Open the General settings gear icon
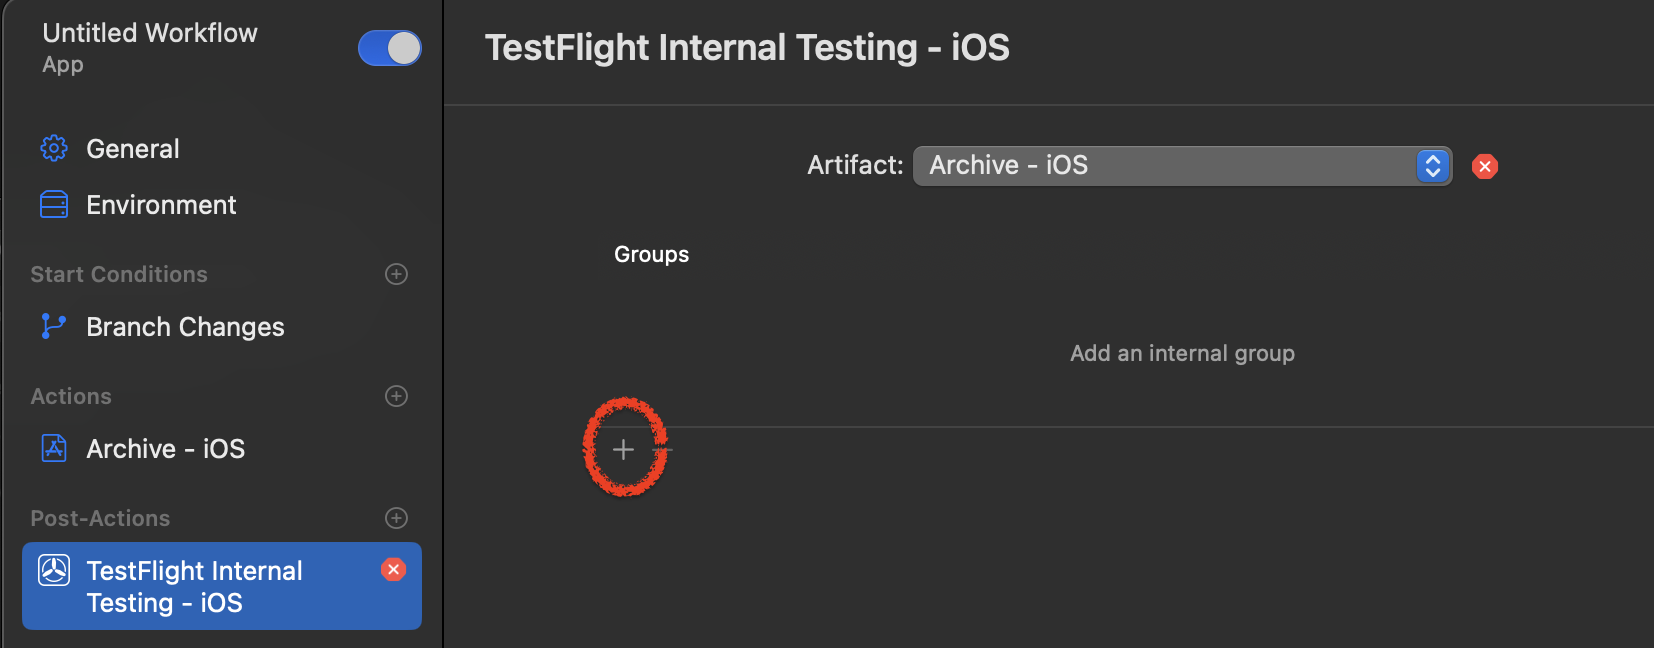This screenshot has width=1654, height=648. [x=54, y=148]
